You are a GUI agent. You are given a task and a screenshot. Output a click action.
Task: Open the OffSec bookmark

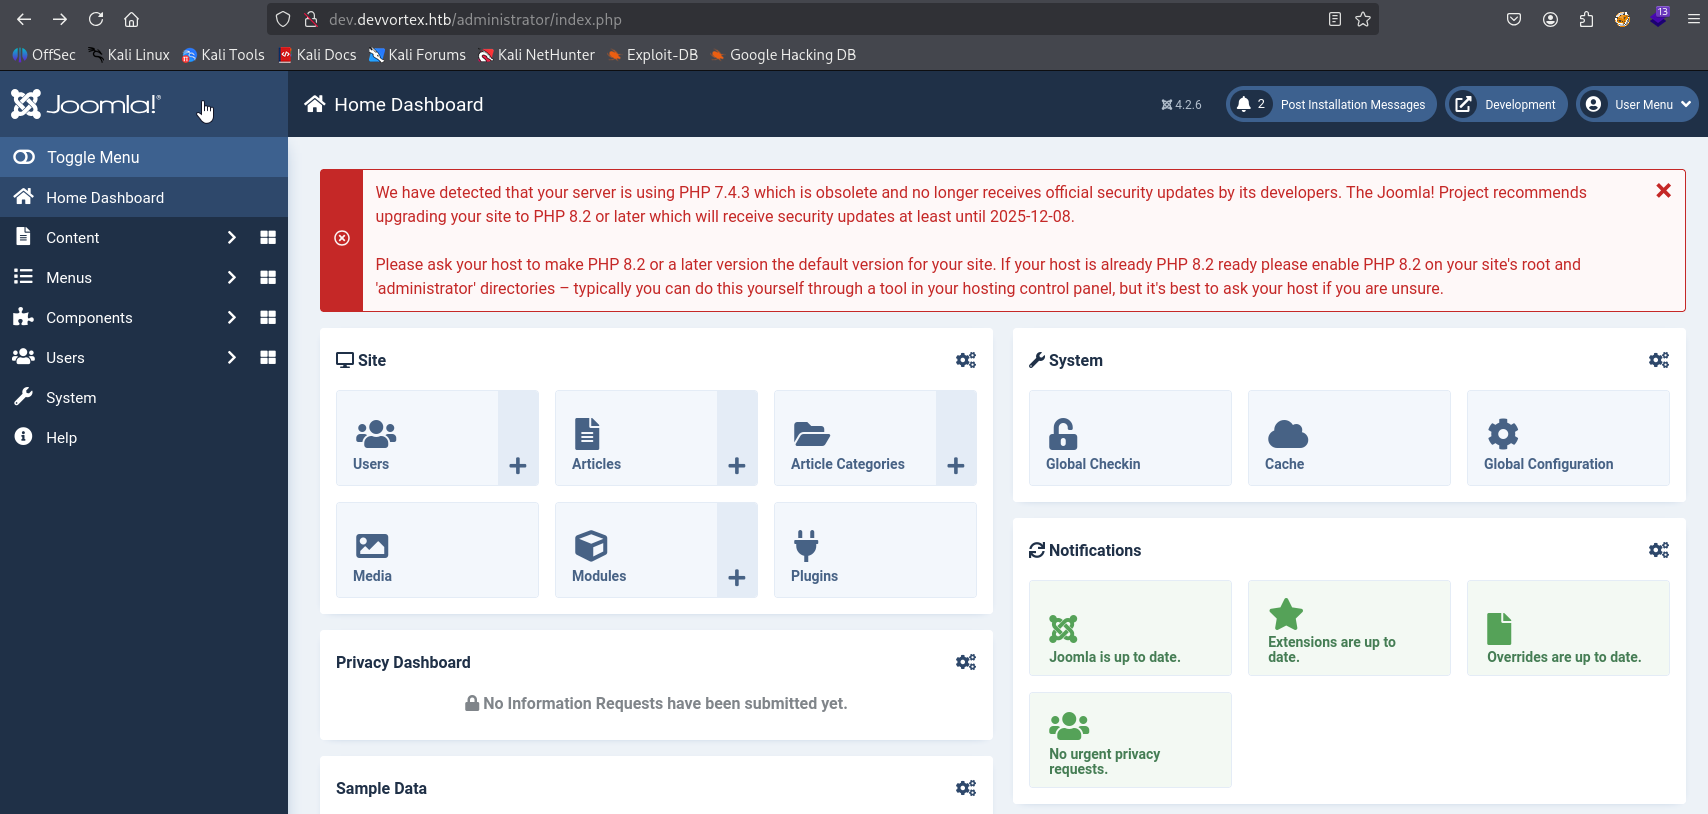tap(44, 55)
